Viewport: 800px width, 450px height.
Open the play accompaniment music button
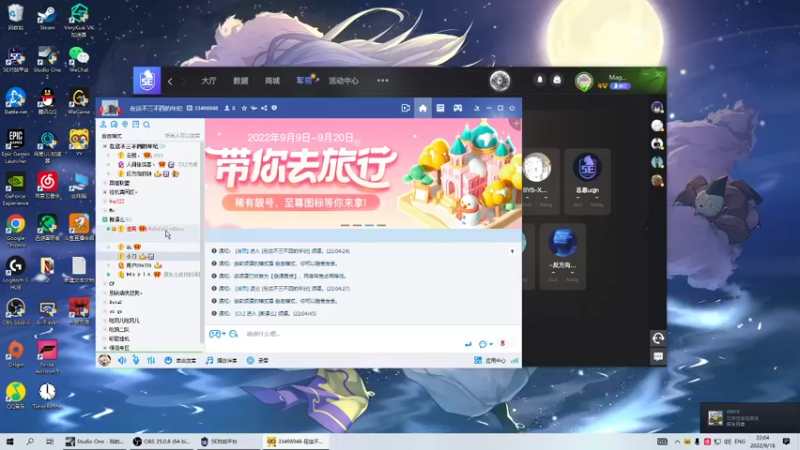pos(221,360)
